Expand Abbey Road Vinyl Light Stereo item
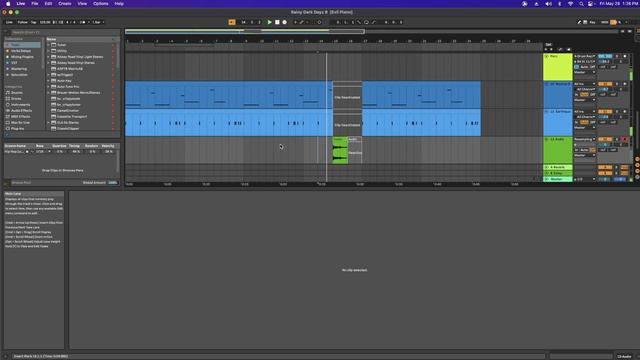This screenshot has width=640, height=360. [x=48, y=57]
